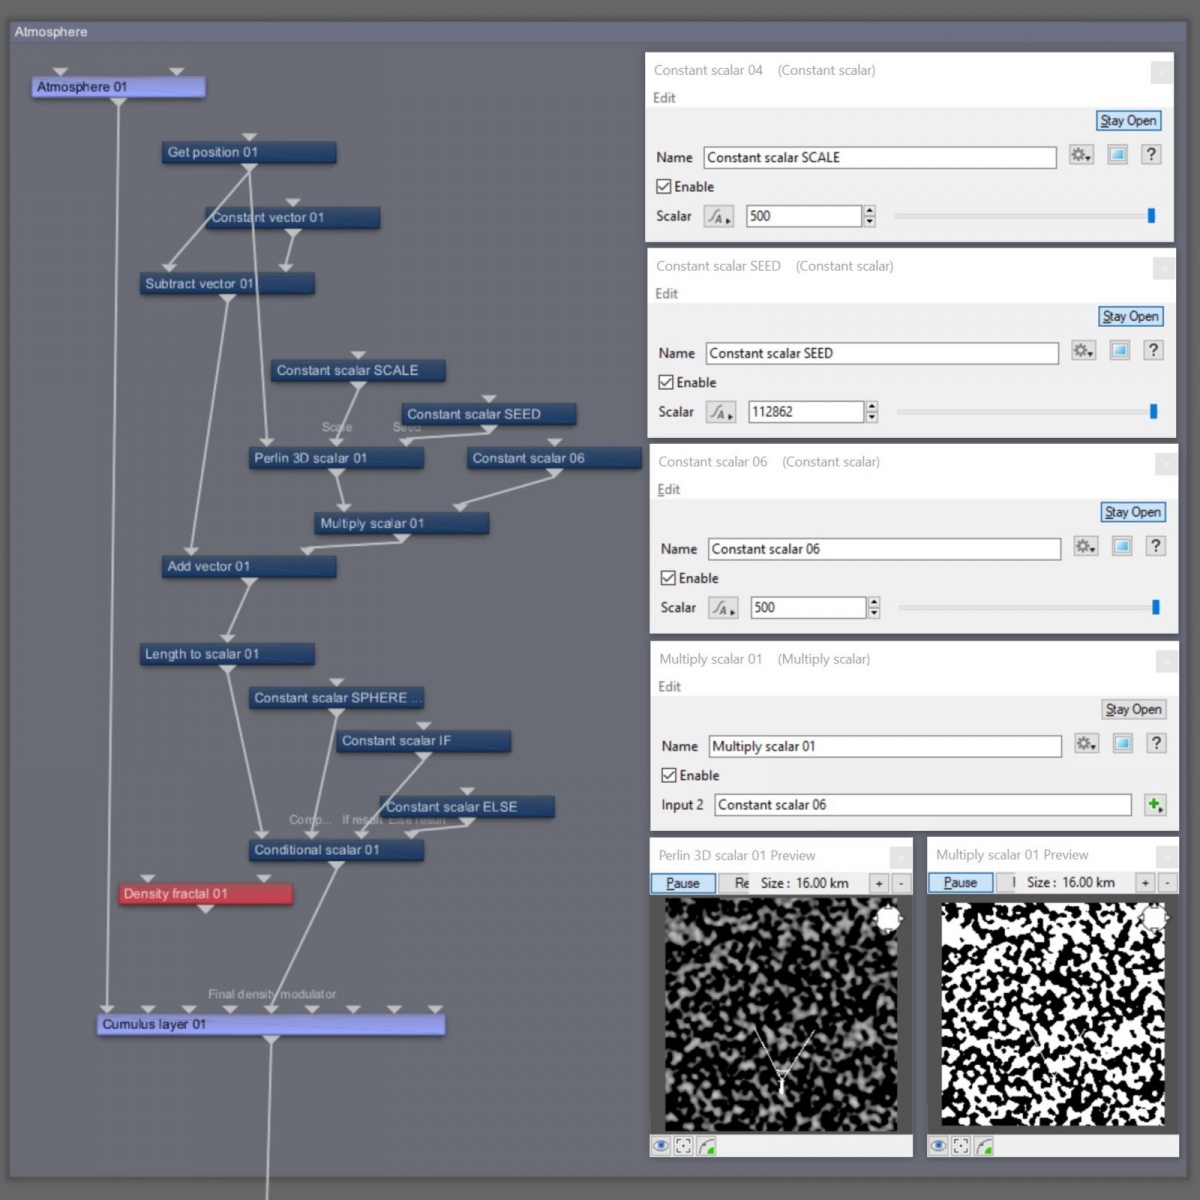This screenshot has width=1200, height=1200.
Task: Click Stay Open in Constant scalar 06 panel
Action: 1133,512
